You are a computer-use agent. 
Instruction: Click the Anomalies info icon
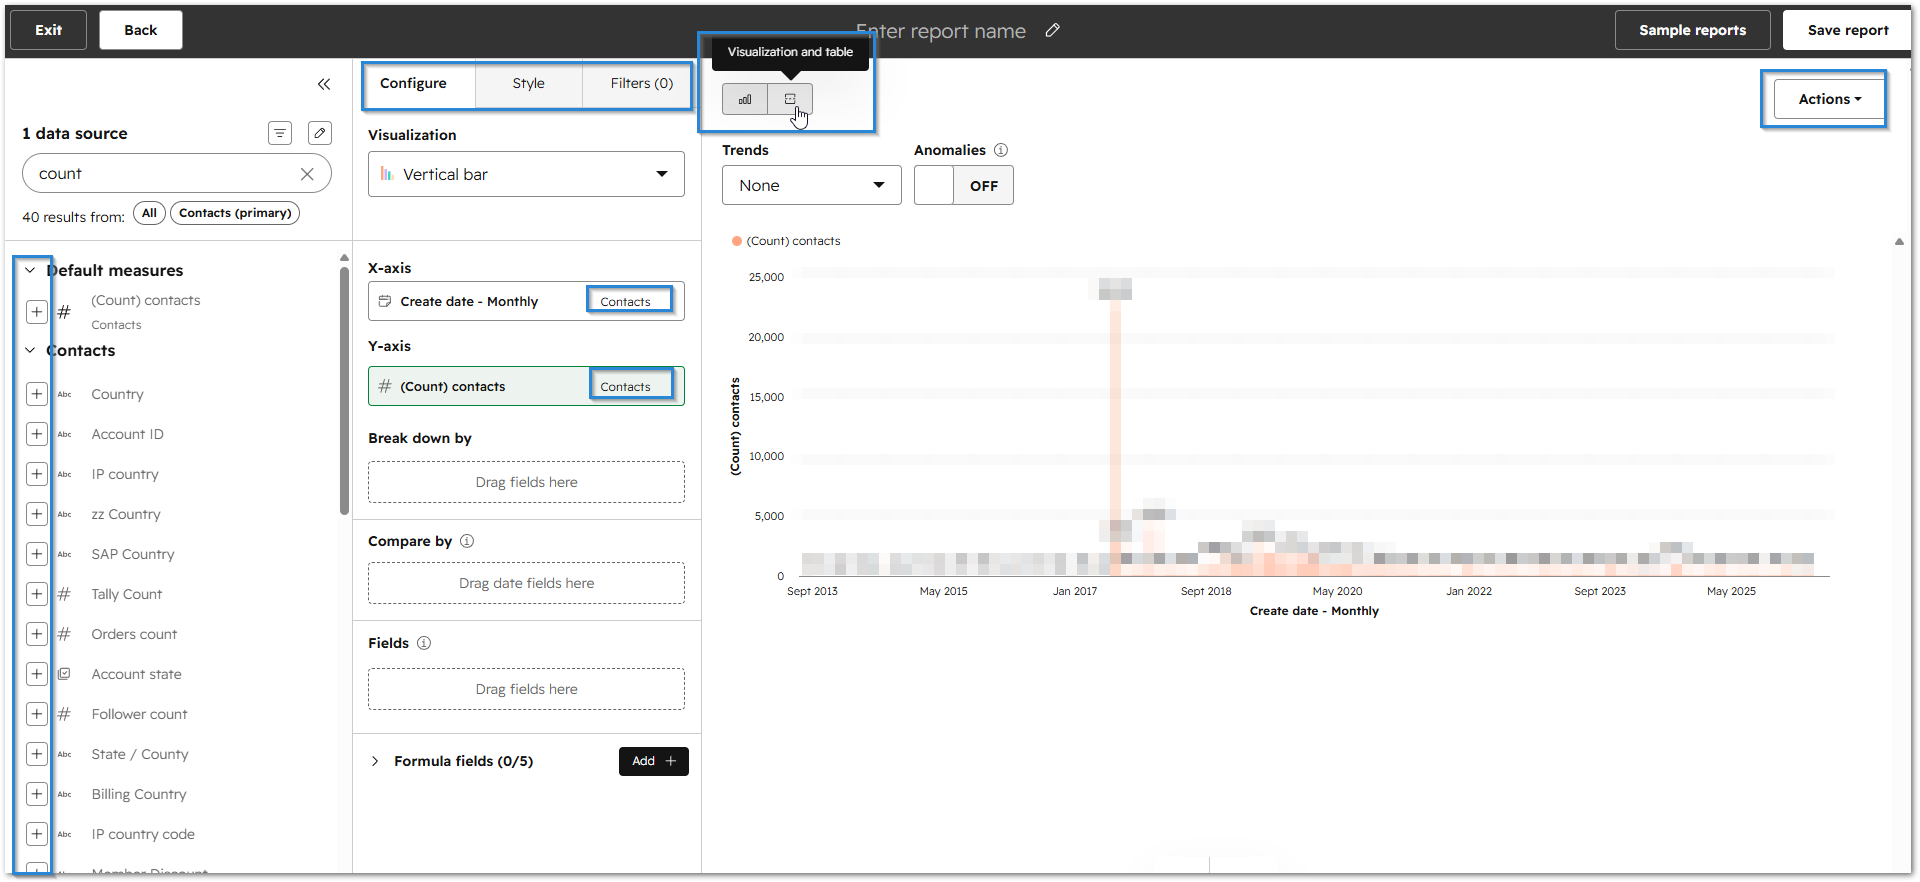click(1001, 150)
